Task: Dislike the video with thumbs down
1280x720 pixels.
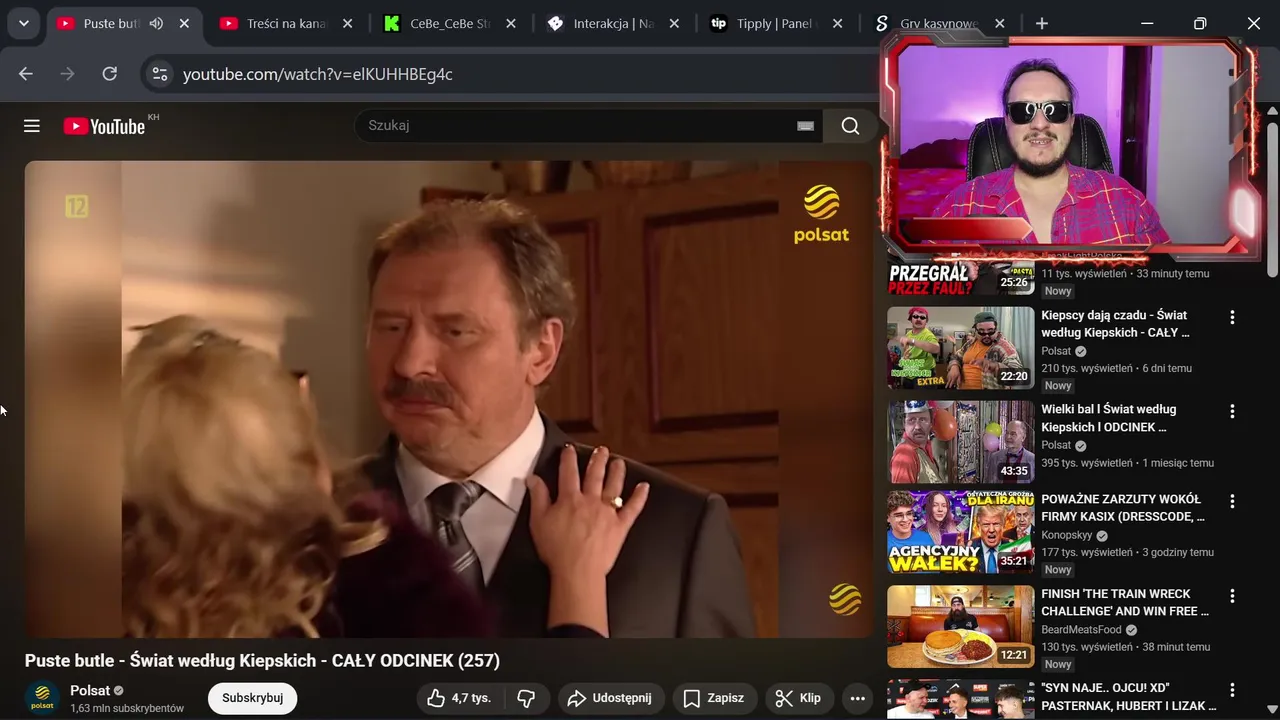Action: 526,698
